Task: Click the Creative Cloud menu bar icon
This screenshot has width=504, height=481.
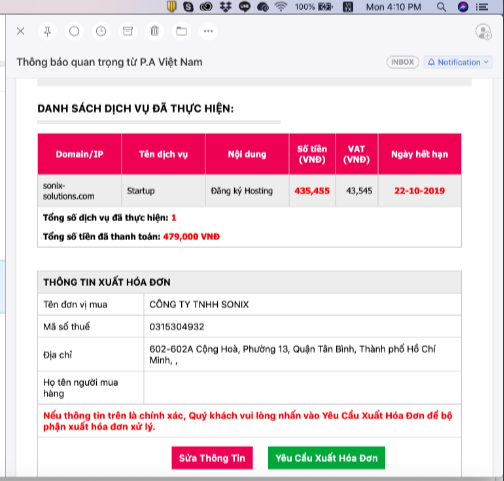Action: coord(206,7)
